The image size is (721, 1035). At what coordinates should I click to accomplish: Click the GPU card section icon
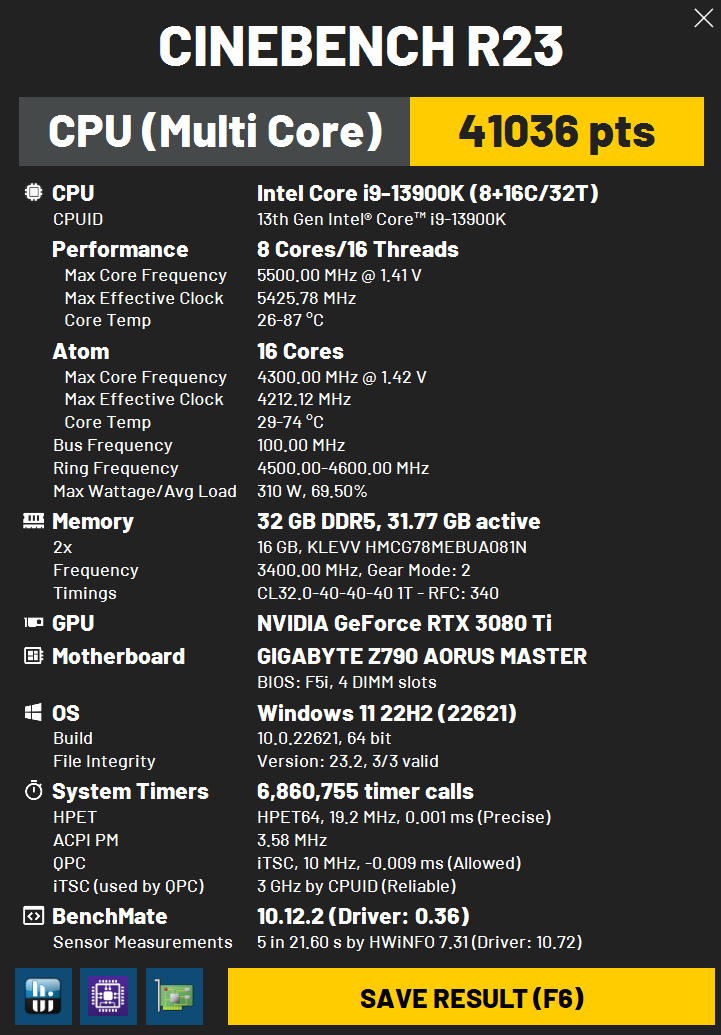pyautogui.click(x=33, y=622)
